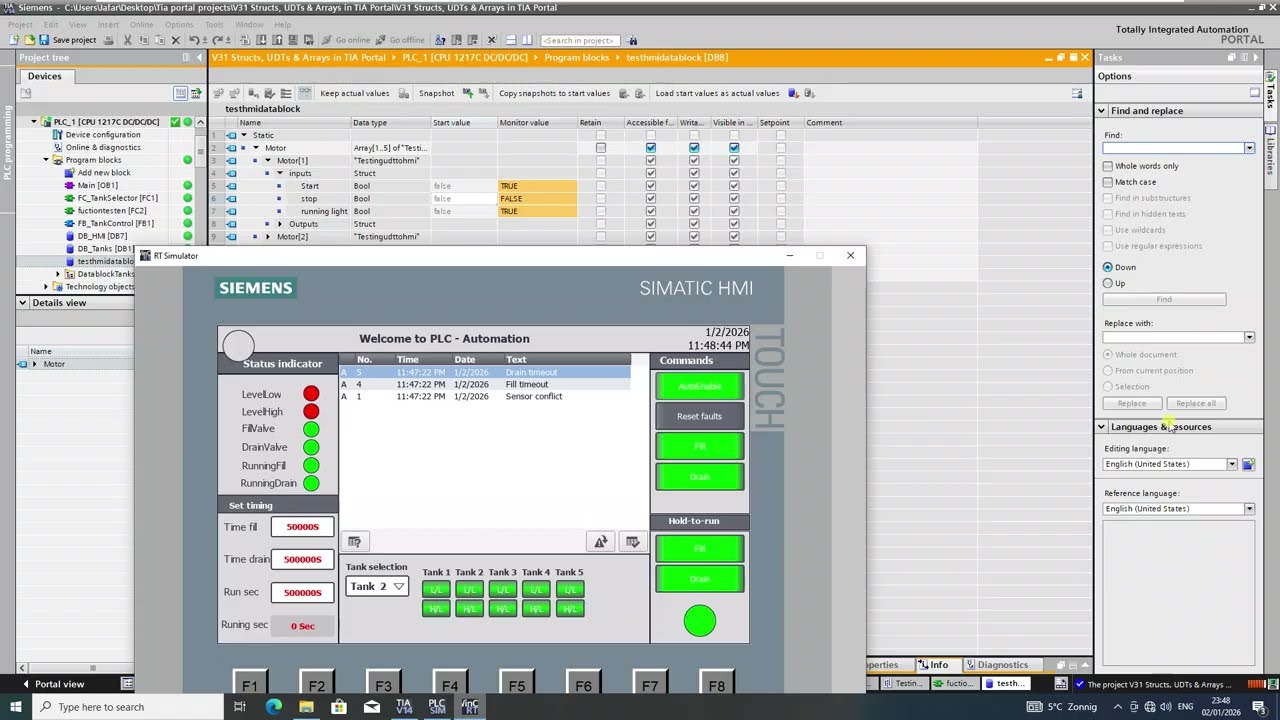Screen dimensions: 1280x720
Task: Click the Time fill input field in HMI
Action: [302, 527]
